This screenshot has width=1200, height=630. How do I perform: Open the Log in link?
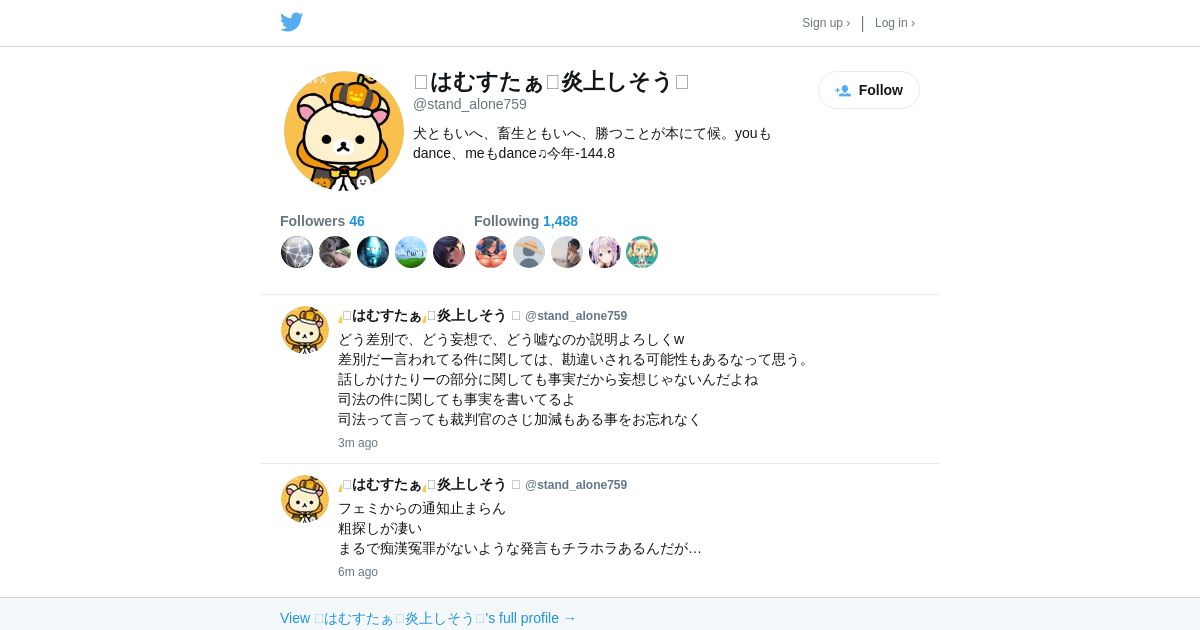click(x=895, y=23)
